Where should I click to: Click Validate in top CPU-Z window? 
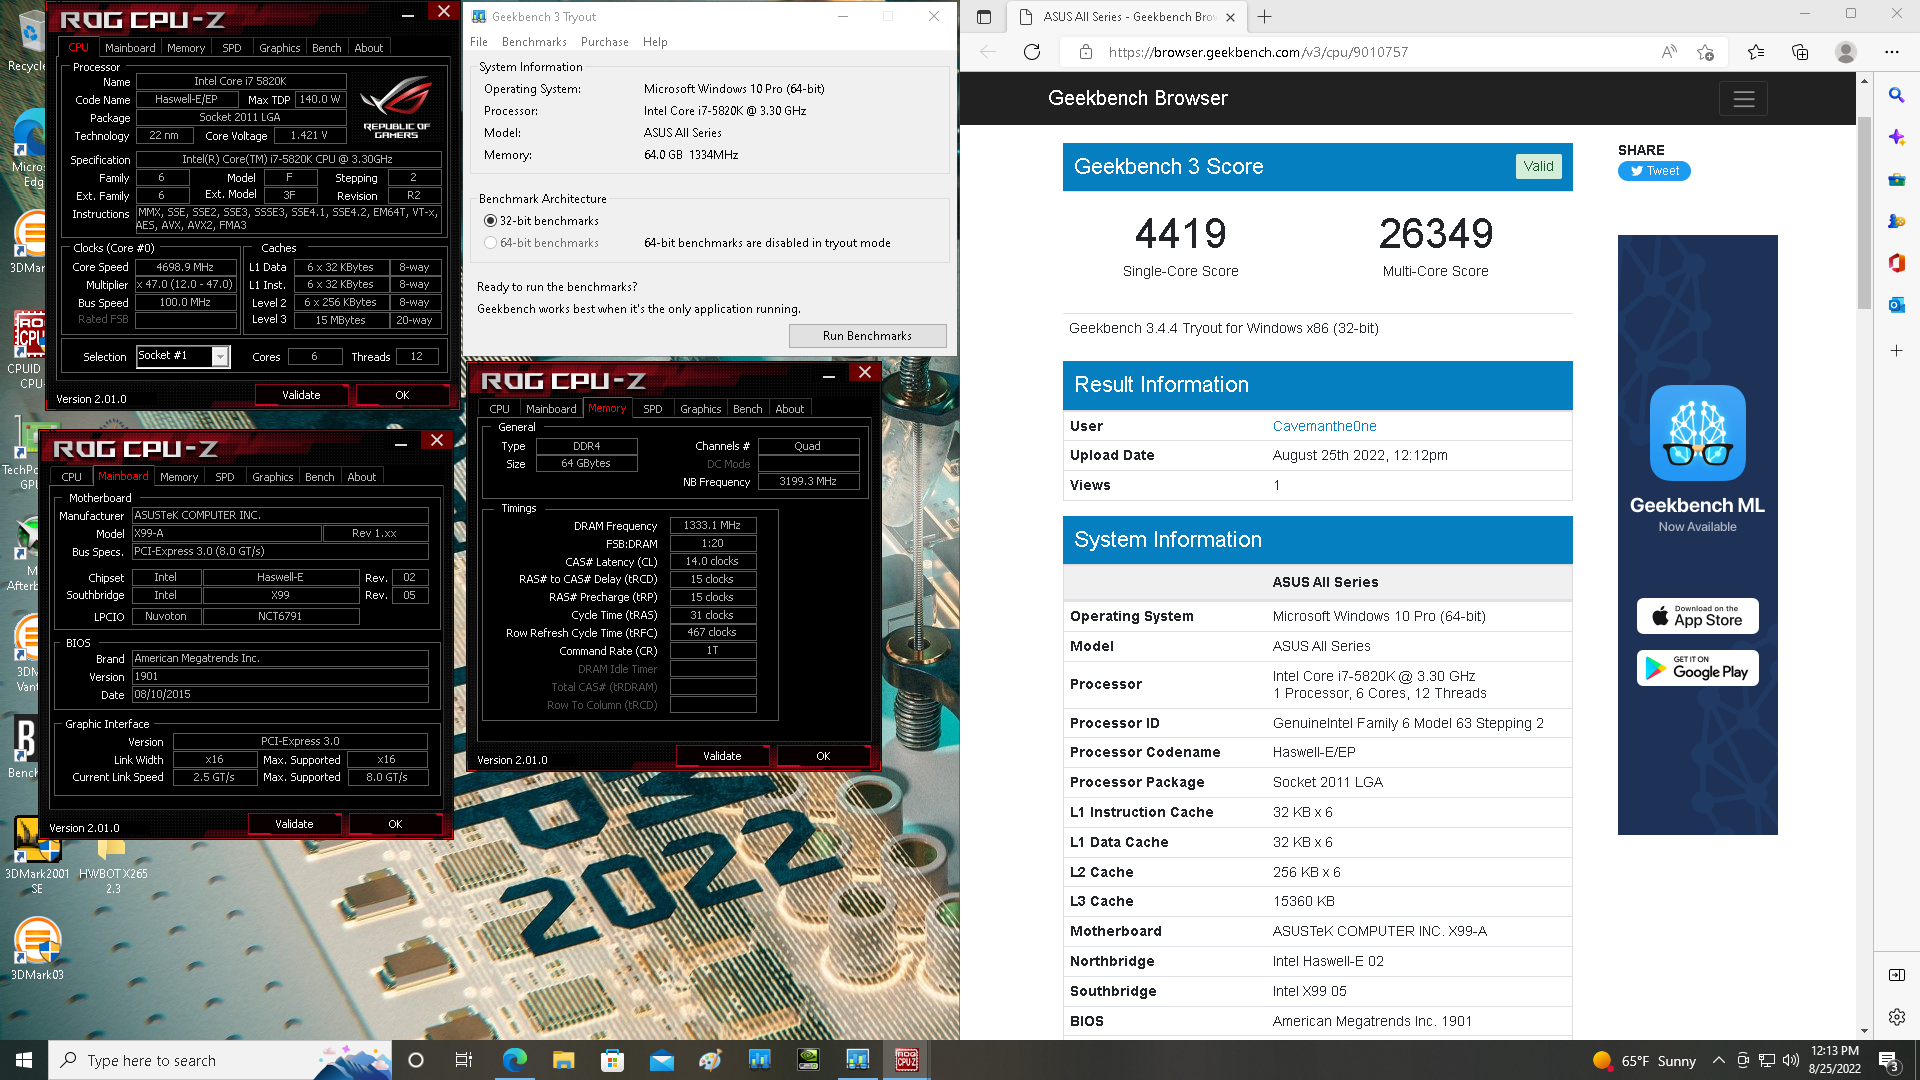pyautogui.click(x=301, y=395)
